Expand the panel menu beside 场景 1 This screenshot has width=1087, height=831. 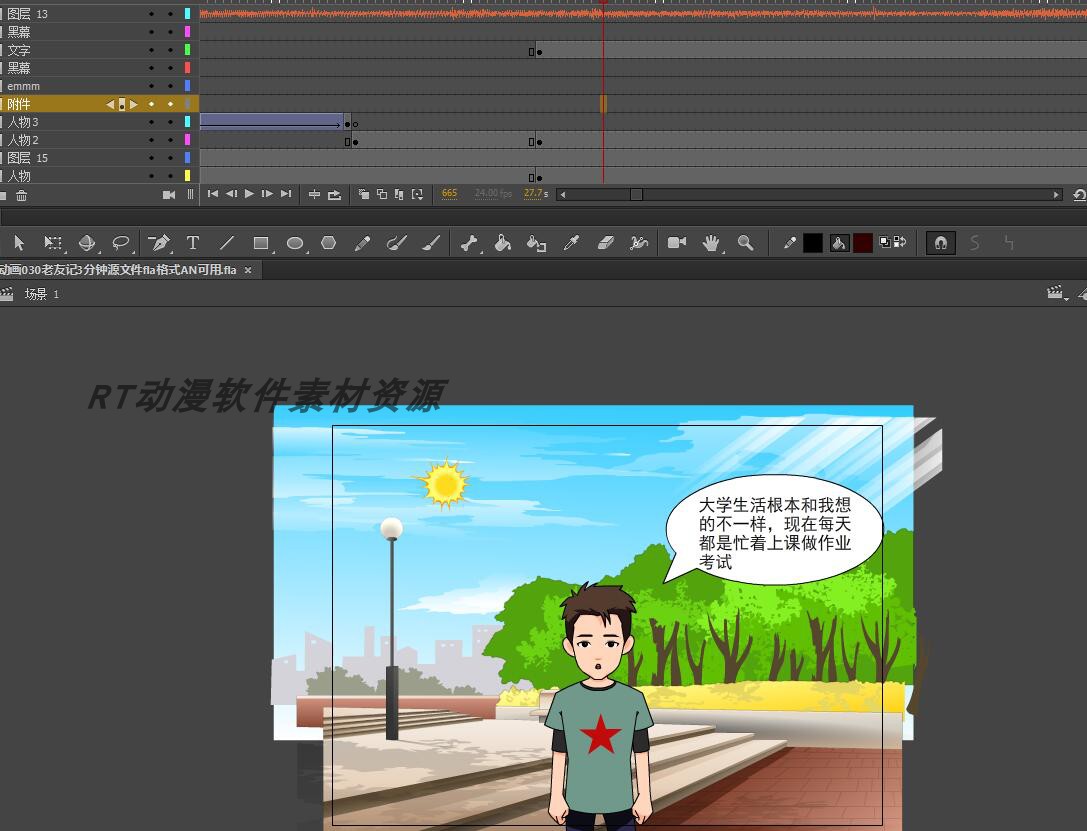click(1056, 293)
